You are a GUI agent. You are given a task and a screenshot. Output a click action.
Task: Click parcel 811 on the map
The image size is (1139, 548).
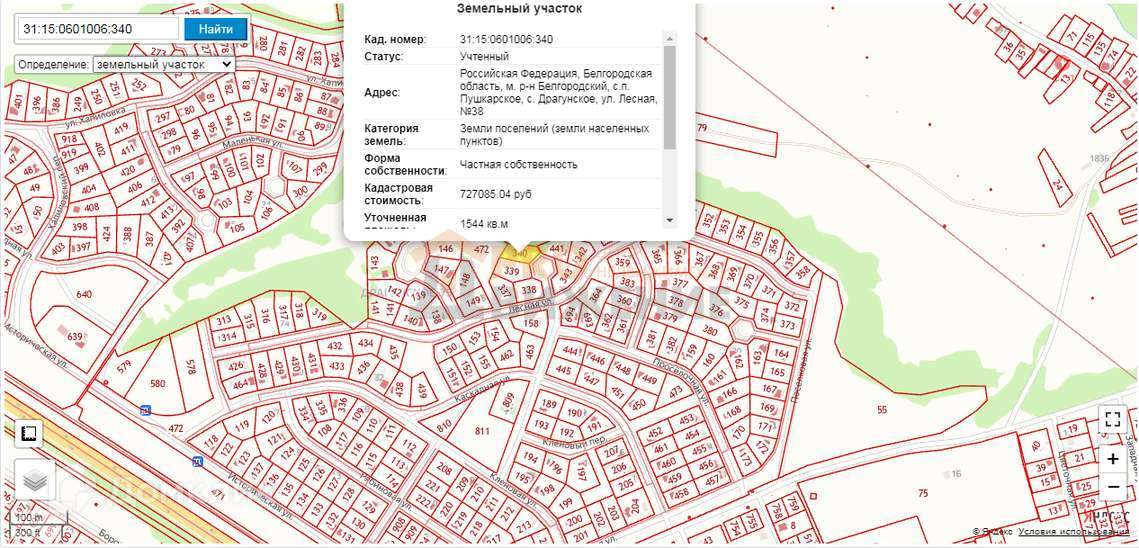click(482, 431)
